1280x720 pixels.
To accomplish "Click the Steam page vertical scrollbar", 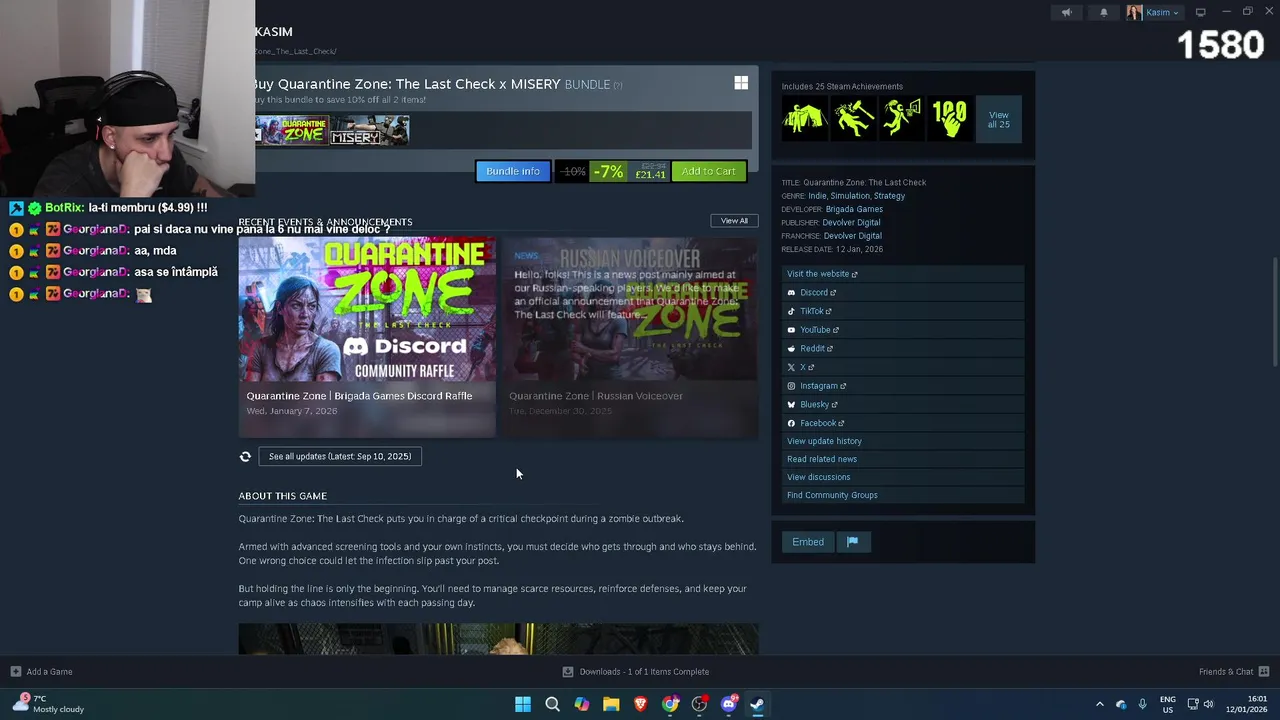I will tap(1274, 312).
